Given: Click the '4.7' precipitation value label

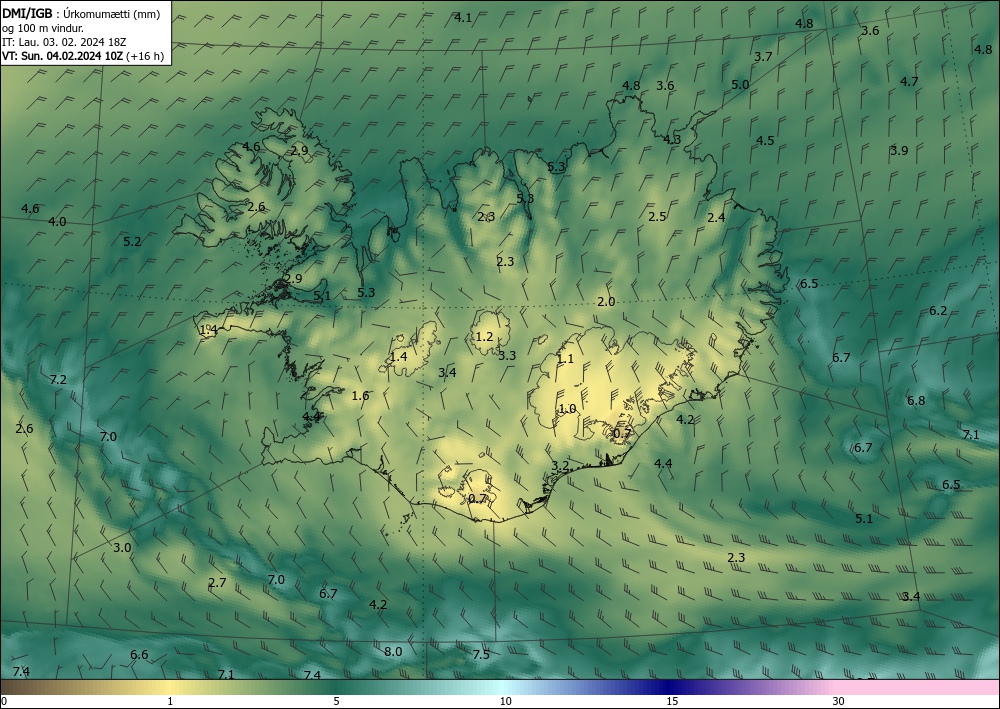Looking at the screenshot, I should pos(909,82).
